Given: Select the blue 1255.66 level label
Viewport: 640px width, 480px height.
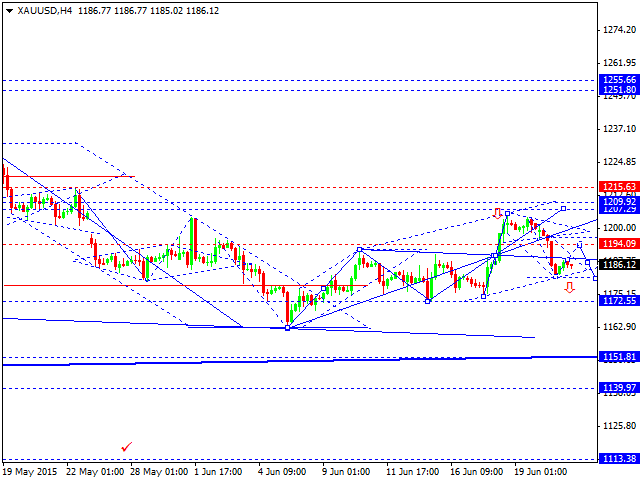Looking at the screenshot, I should coord(619,80).
